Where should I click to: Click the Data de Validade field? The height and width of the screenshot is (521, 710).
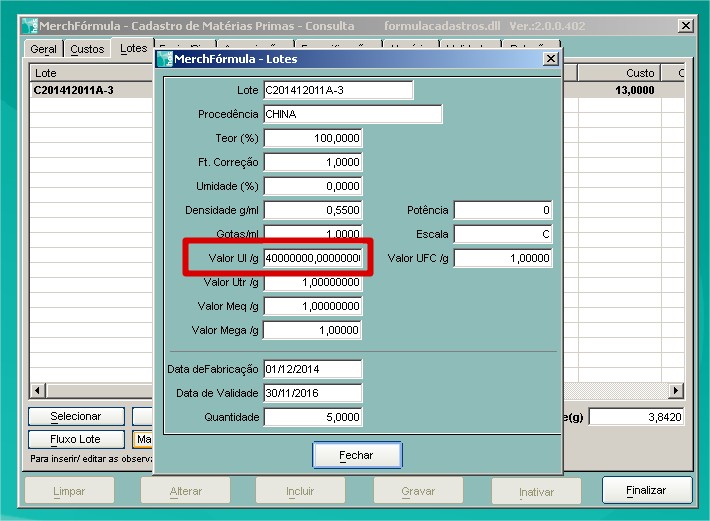313,393
